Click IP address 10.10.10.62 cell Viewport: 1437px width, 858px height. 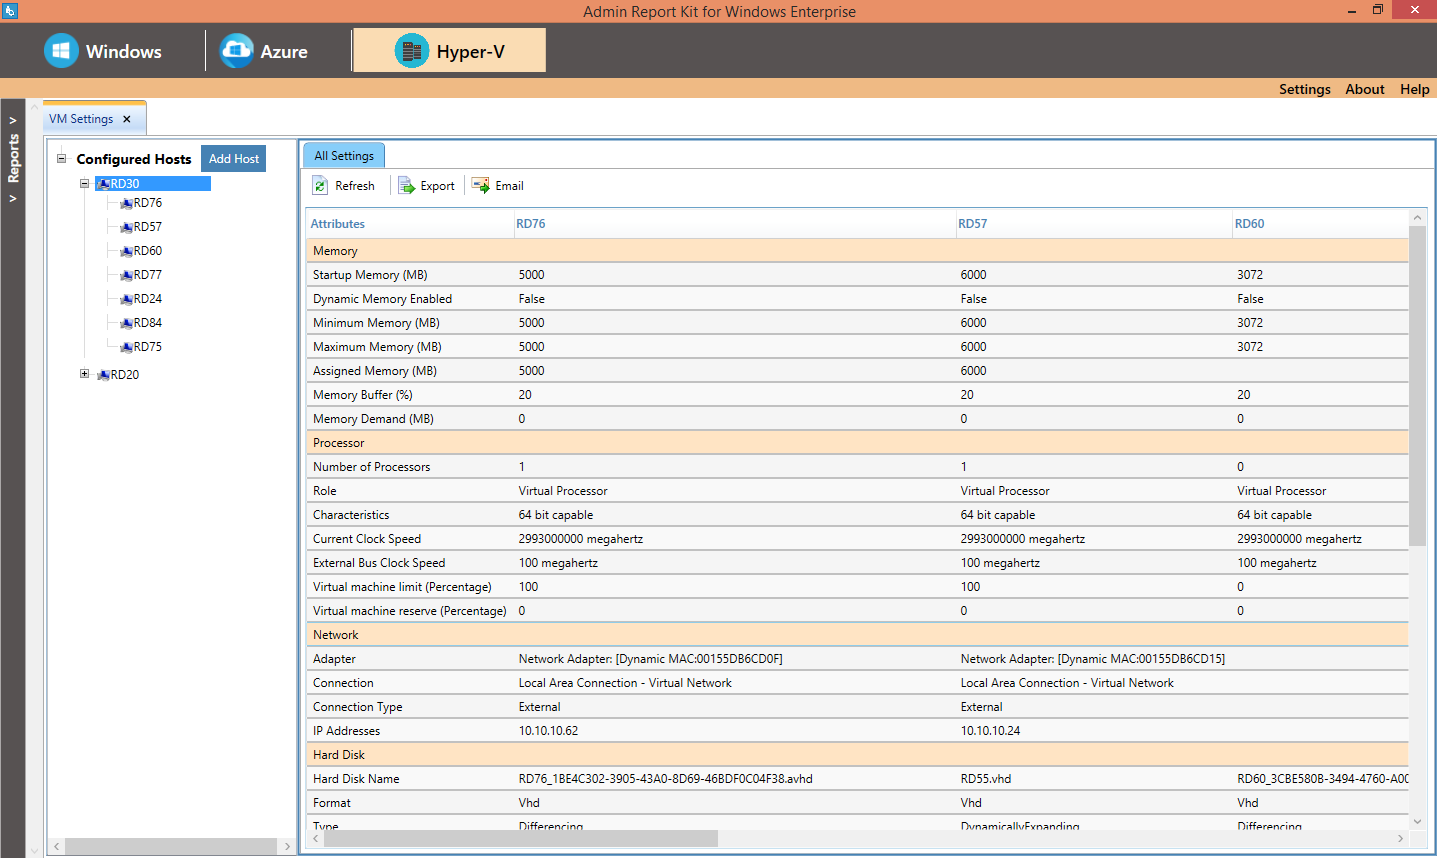[548, 731]
